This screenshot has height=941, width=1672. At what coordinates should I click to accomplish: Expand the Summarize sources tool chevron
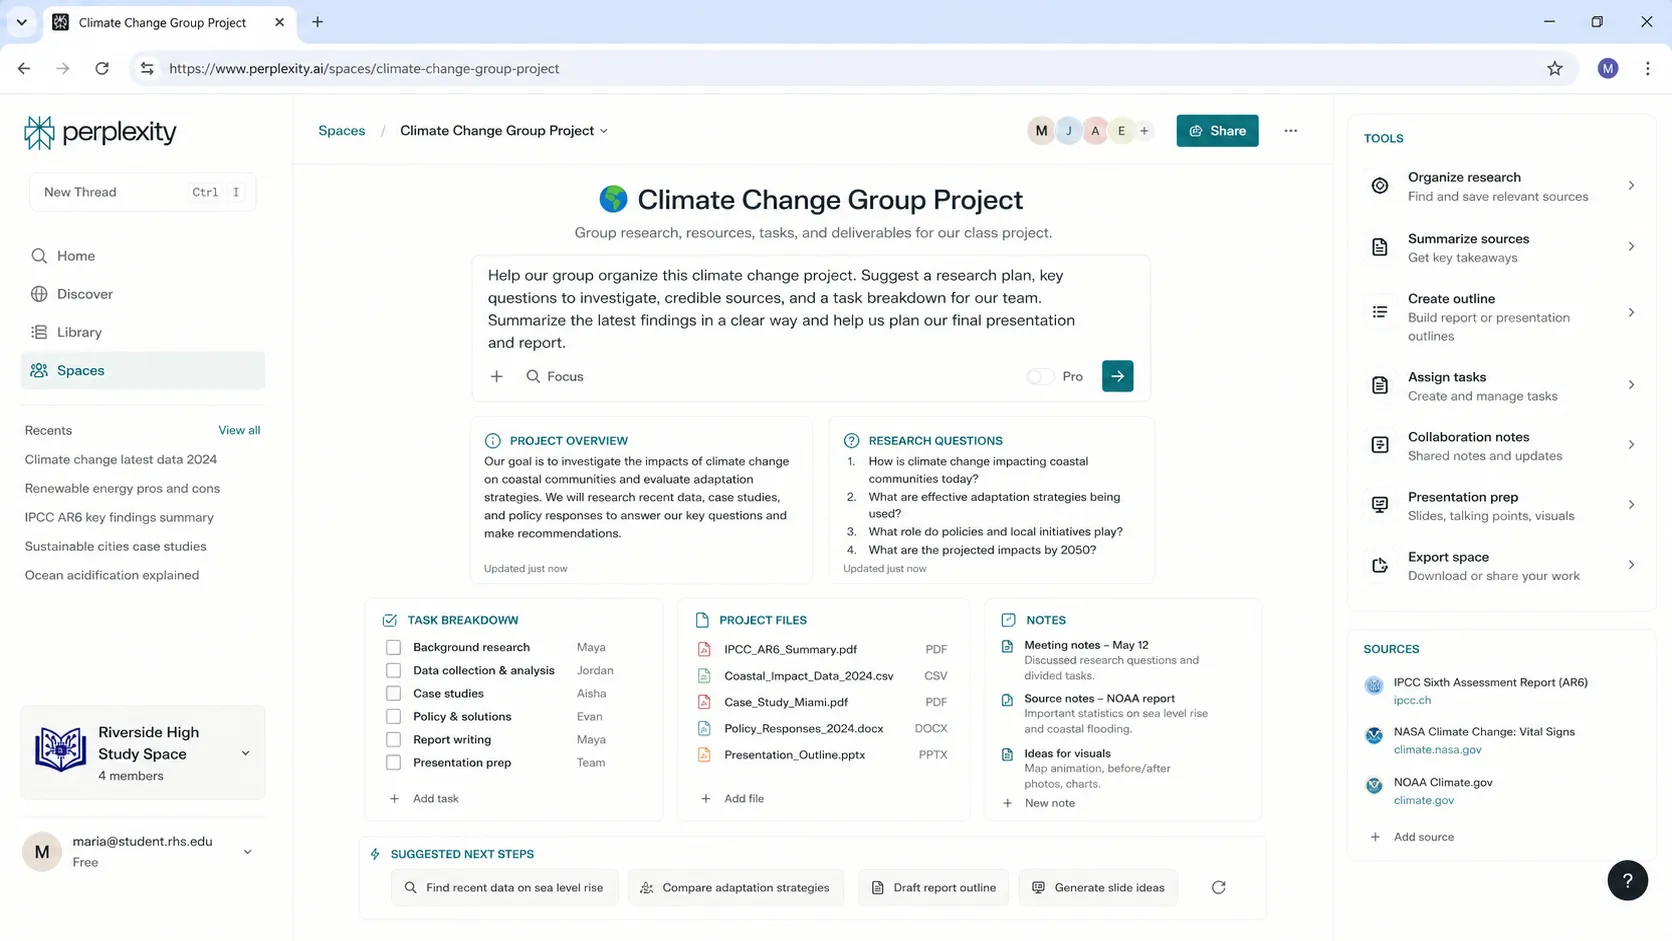[x=1631, y=247]
